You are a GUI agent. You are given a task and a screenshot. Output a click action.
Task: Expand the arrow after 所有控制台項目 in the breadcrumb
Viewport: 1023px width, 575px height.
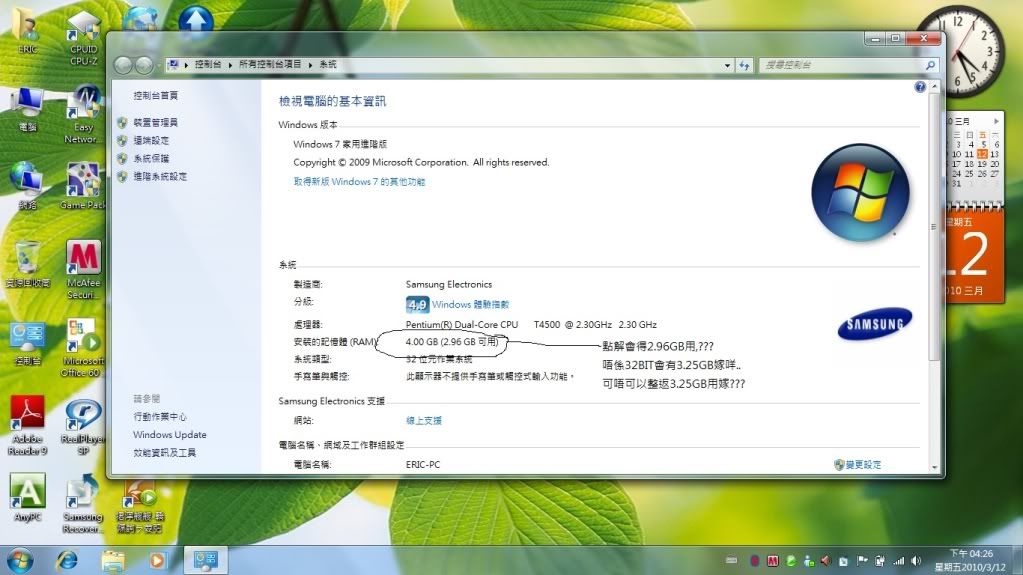(310, 65)
